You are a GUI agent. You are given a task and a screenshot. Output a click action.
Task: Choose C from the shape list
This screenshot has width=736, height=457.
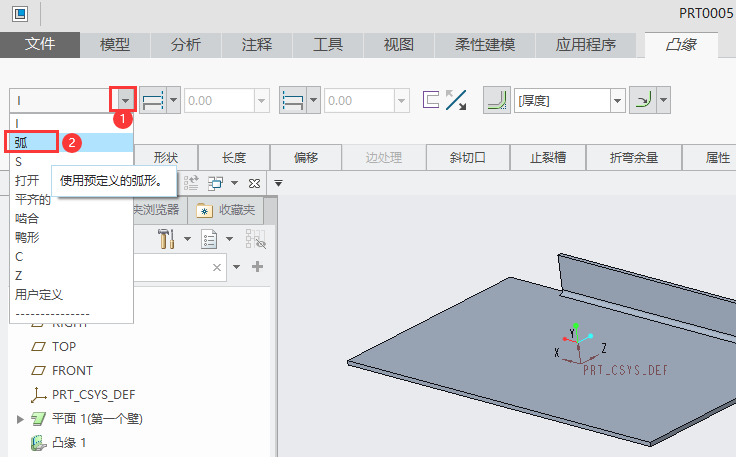tap(71, 257)
